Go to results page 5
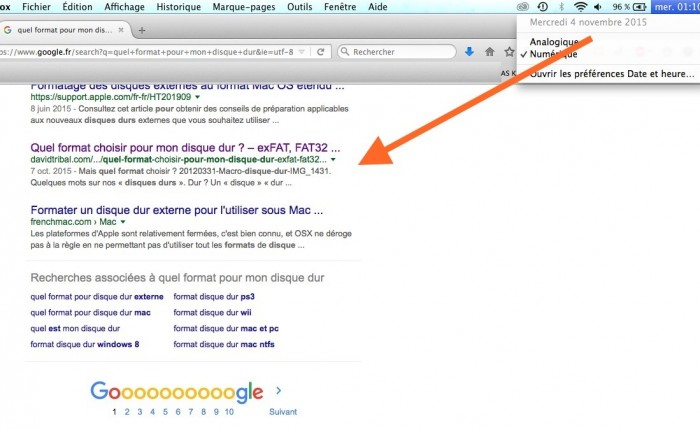The image size is (700, 430). (x=165, y=412)
